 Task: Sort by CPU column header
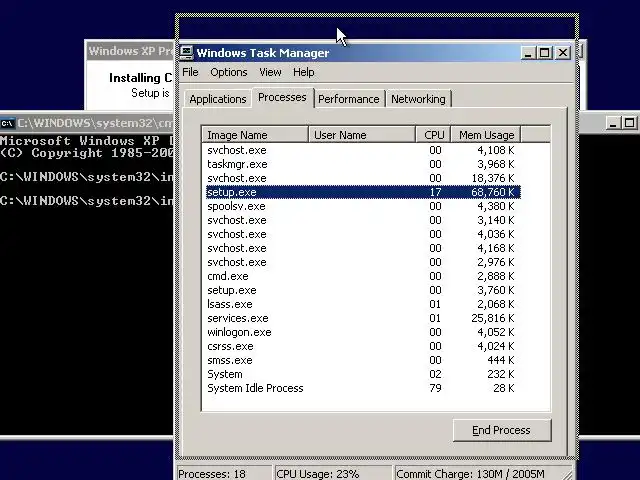coord(433,135)
